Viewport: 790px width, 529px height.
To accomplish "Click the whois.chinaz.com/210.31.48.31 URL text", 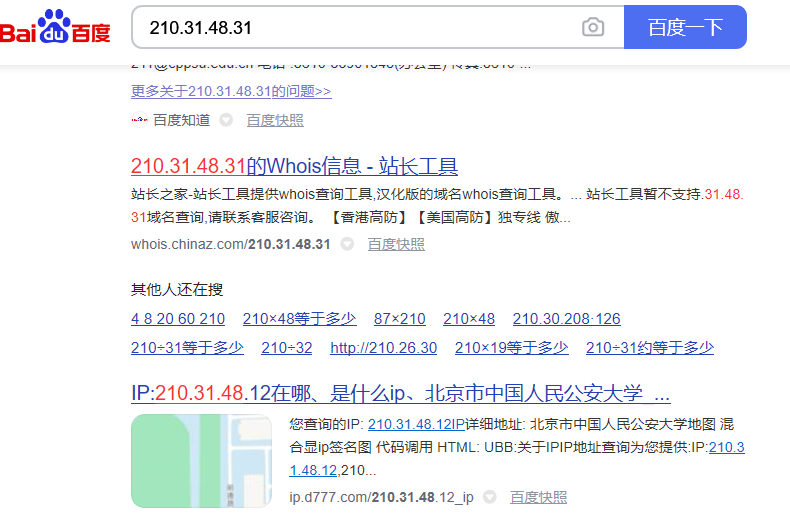I will point(231,244).
